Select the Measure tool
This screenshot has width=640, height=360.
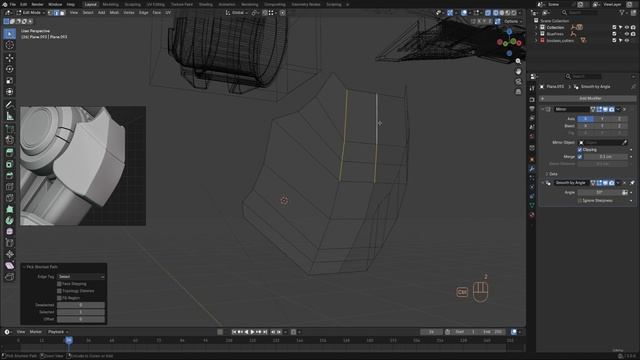[x=10, y=116]
